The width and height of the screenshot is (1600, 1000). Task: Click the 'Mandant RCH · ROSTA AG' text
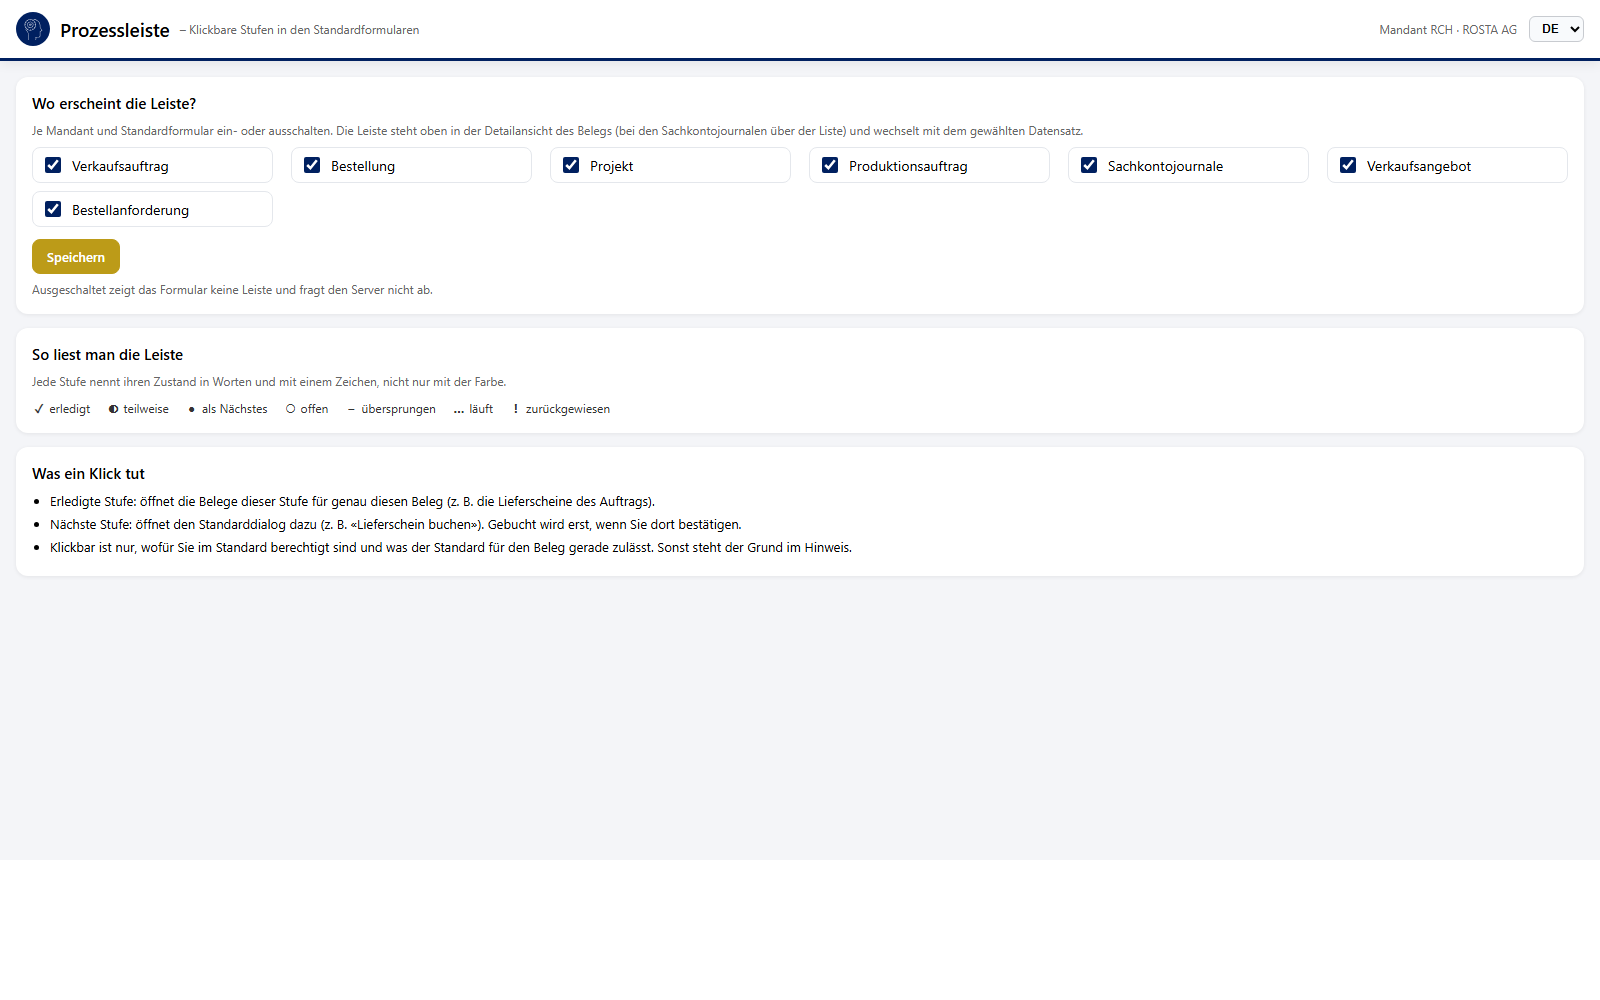[1448, 30]
